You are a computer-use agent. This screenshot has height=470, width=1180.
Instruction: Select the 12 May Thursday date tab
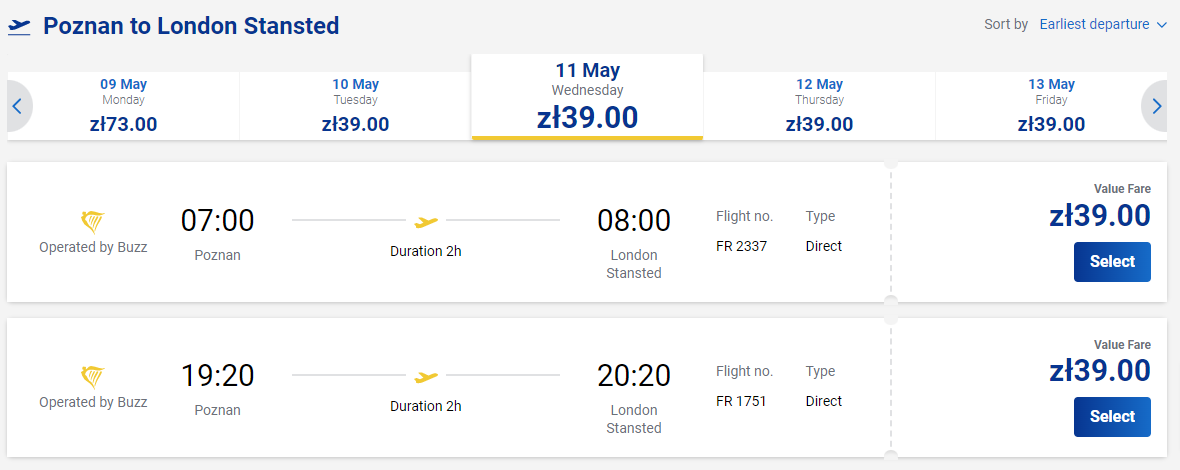pos(819,106)
